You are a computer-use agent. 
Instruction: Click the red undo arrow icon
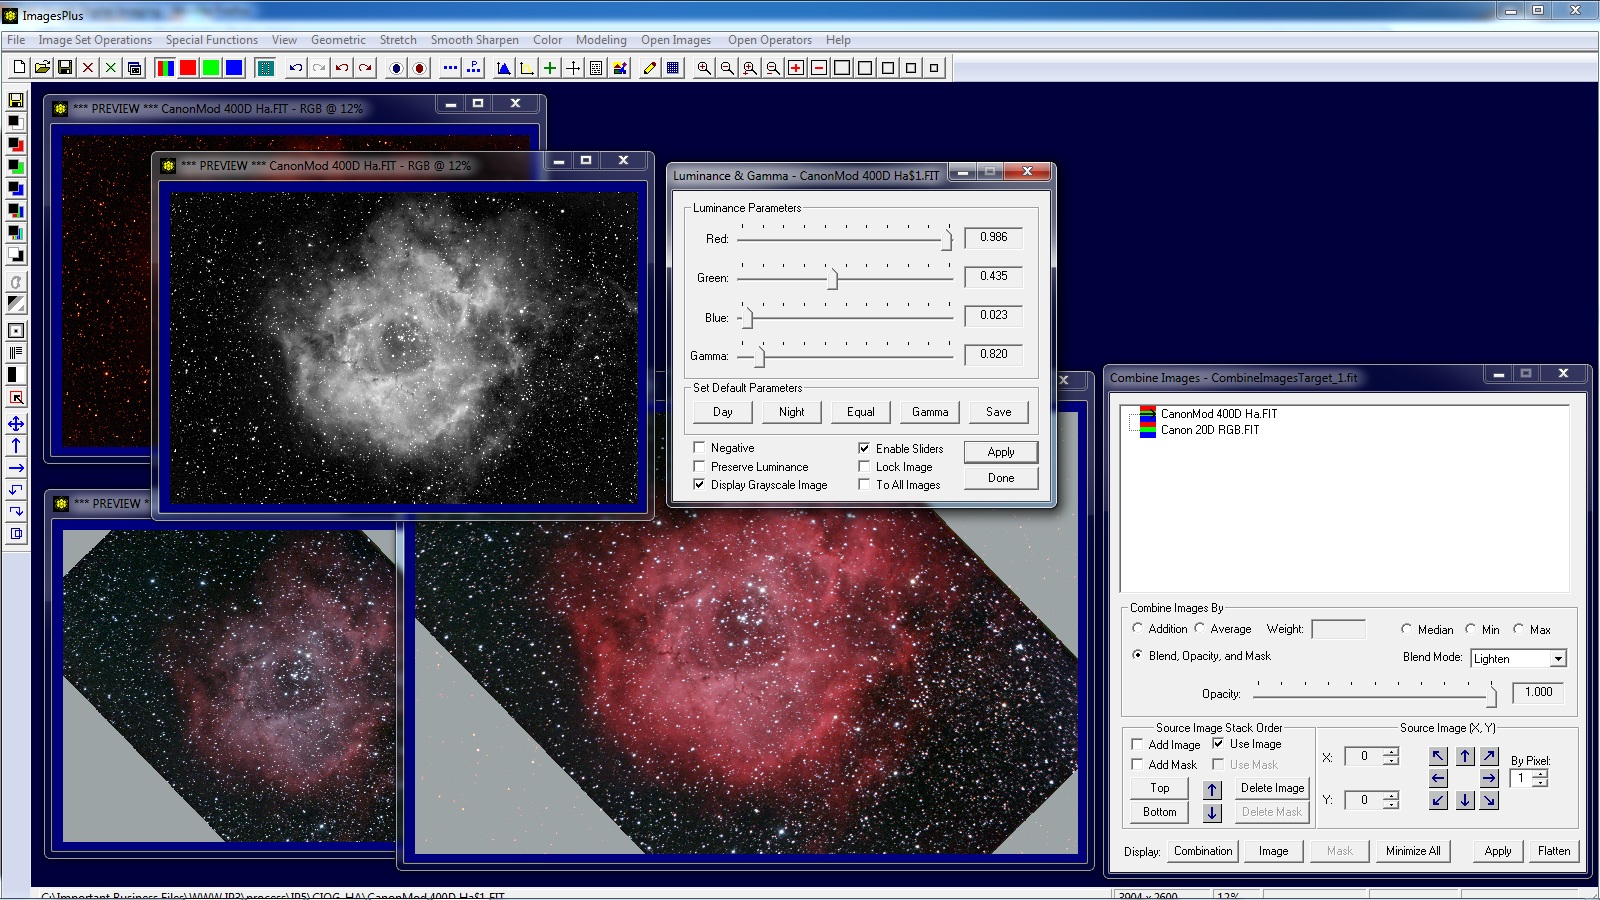point(342,68)
